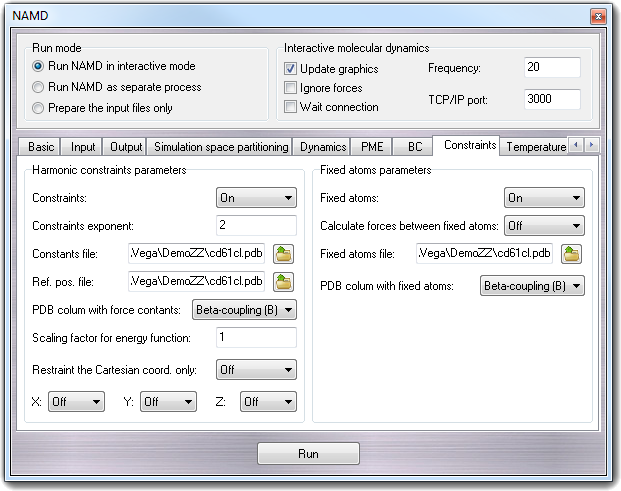Open the Constraints On/Off dropdown

tap(256, 198)
